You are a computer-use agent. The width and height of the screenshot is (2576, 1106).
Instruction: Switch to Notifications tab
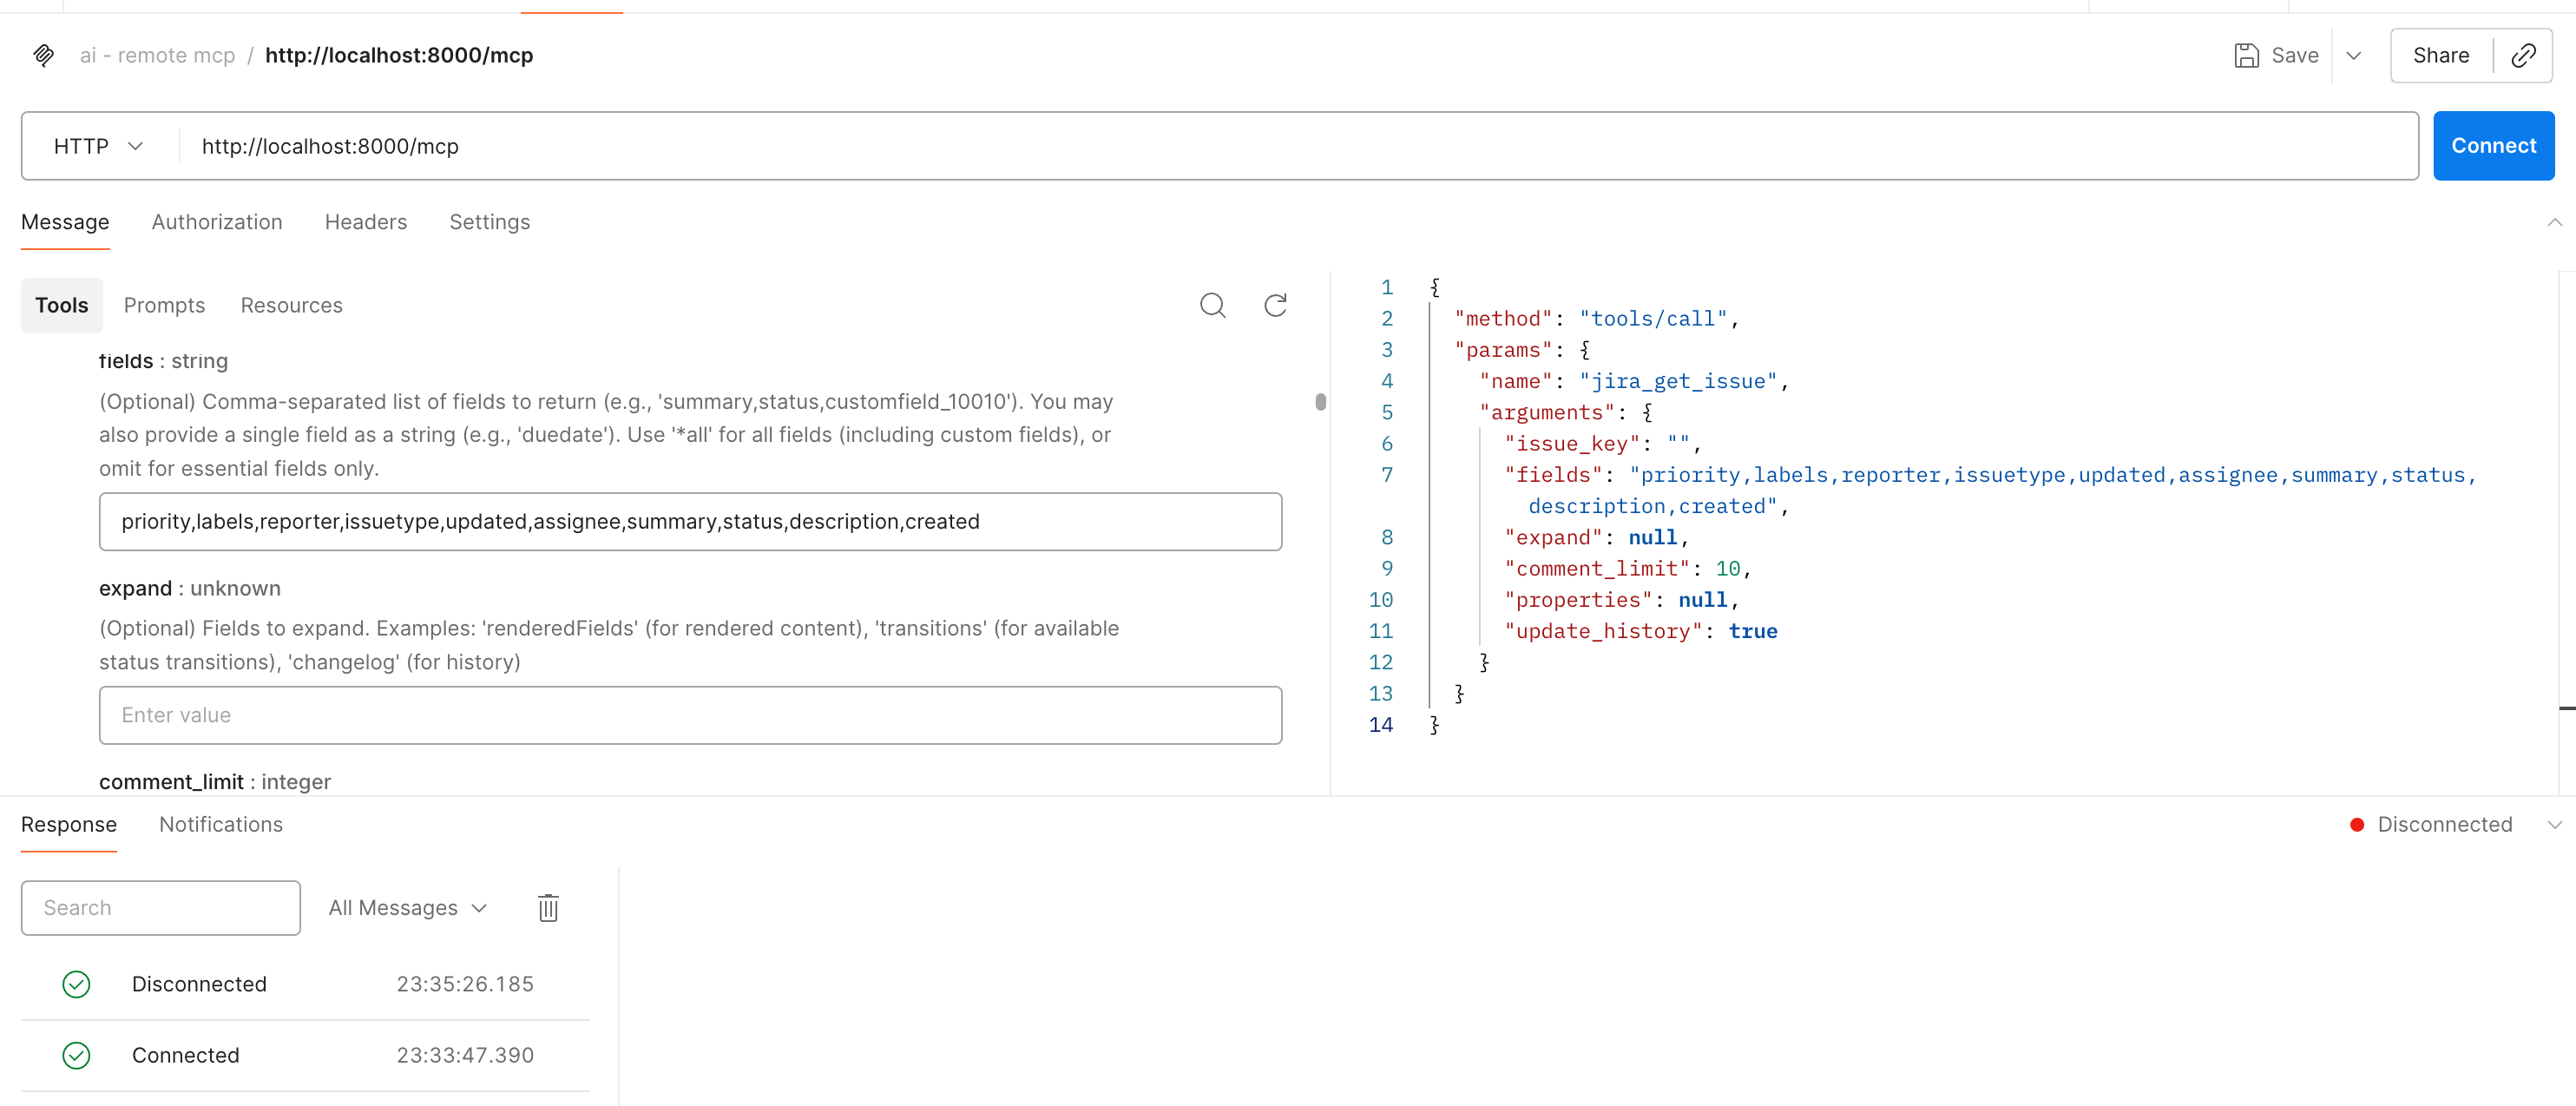pyautogui.click(x=220, y=825)
